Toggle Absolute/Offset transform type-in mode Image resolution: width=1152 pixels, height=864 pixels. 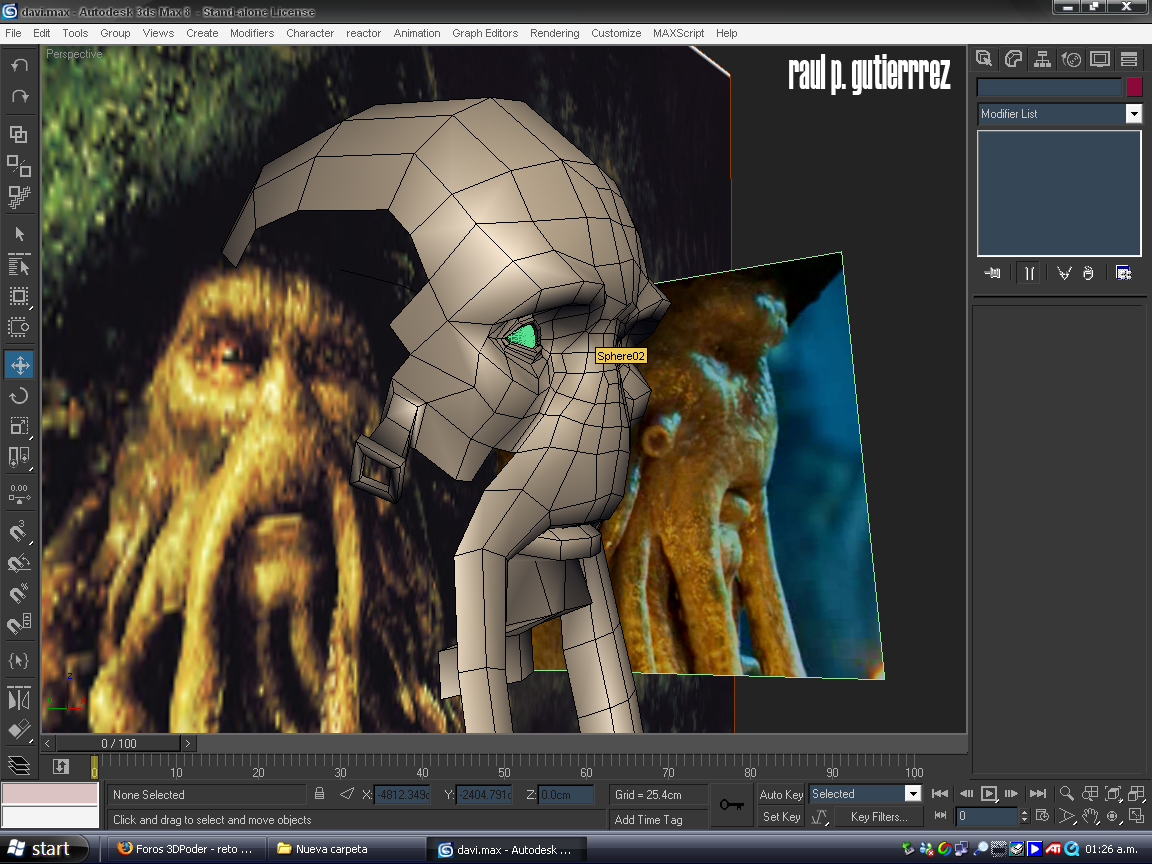click(347, 794)
